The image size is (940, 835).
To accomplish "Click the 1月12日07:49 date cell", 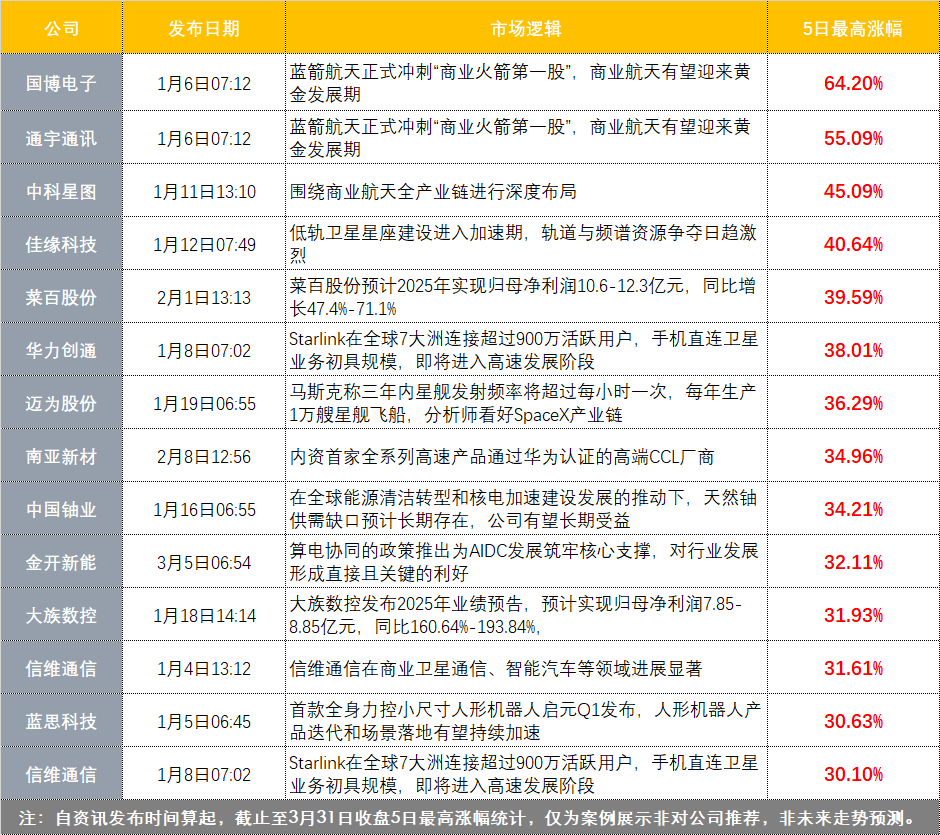I will click(204, 244).
